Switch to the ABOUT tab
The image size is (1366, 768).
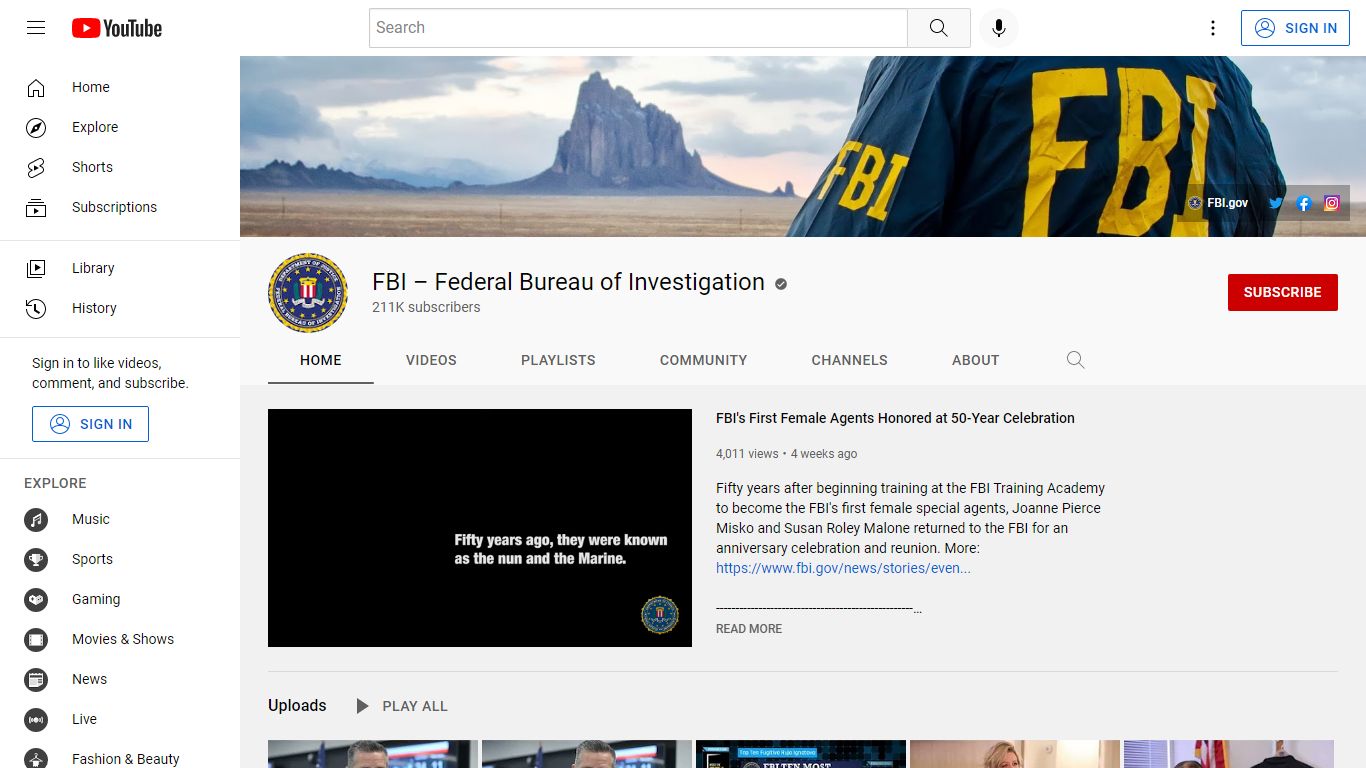[x=976, y=360]
